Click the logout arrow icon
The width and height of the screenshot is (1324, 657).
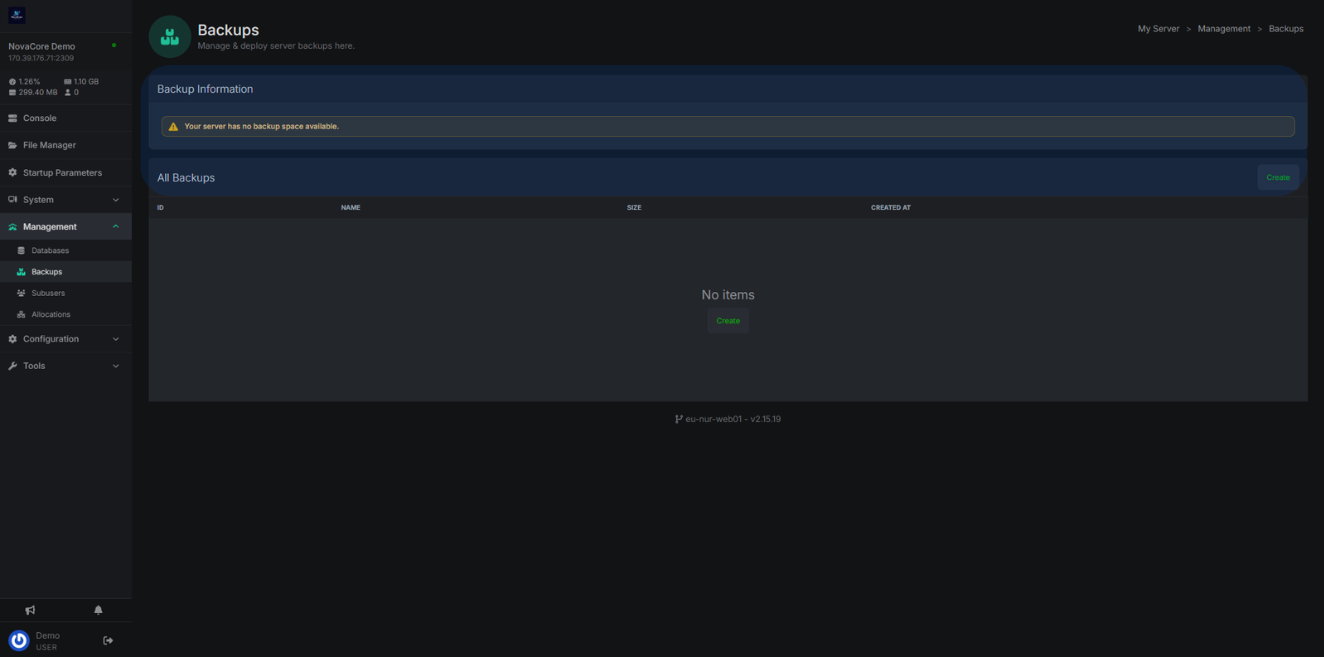click(x=108, y=641)
